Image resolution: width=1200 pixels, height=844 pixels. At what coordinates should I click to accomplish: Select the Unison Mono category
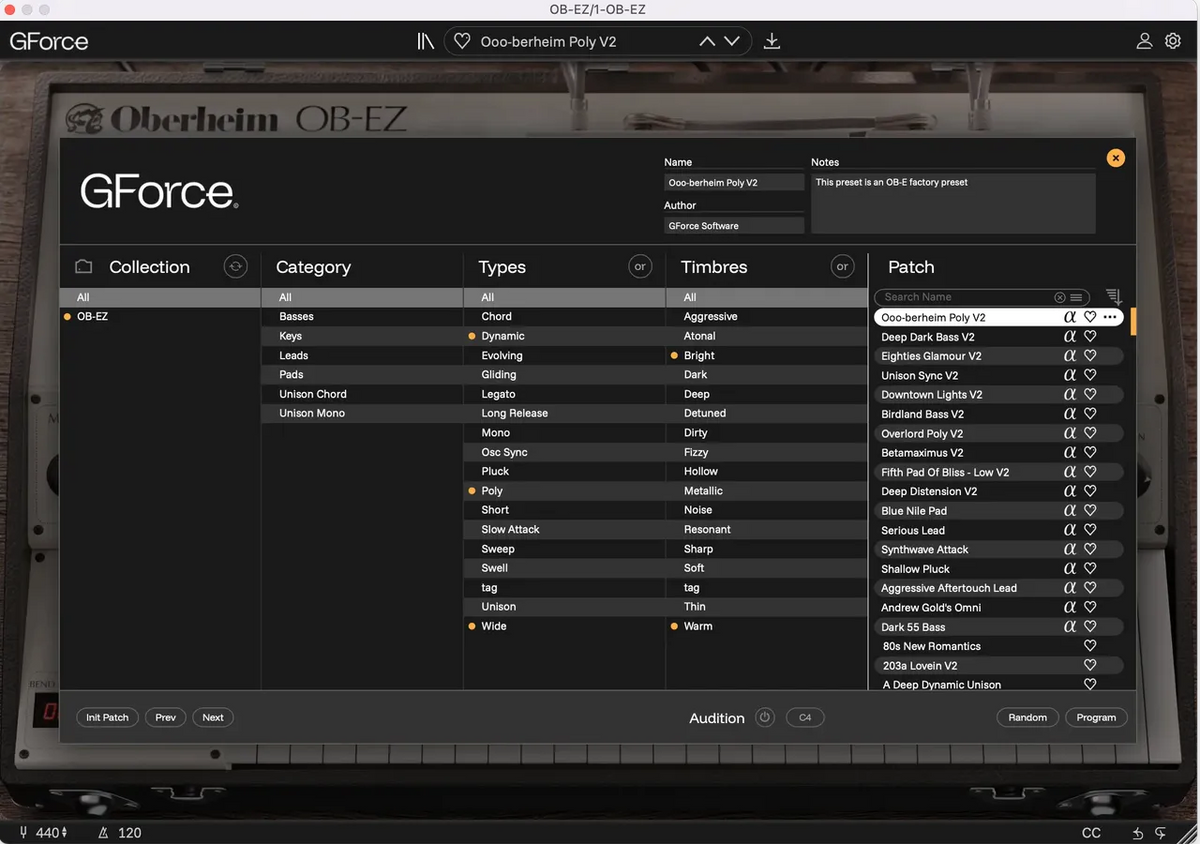362,413
